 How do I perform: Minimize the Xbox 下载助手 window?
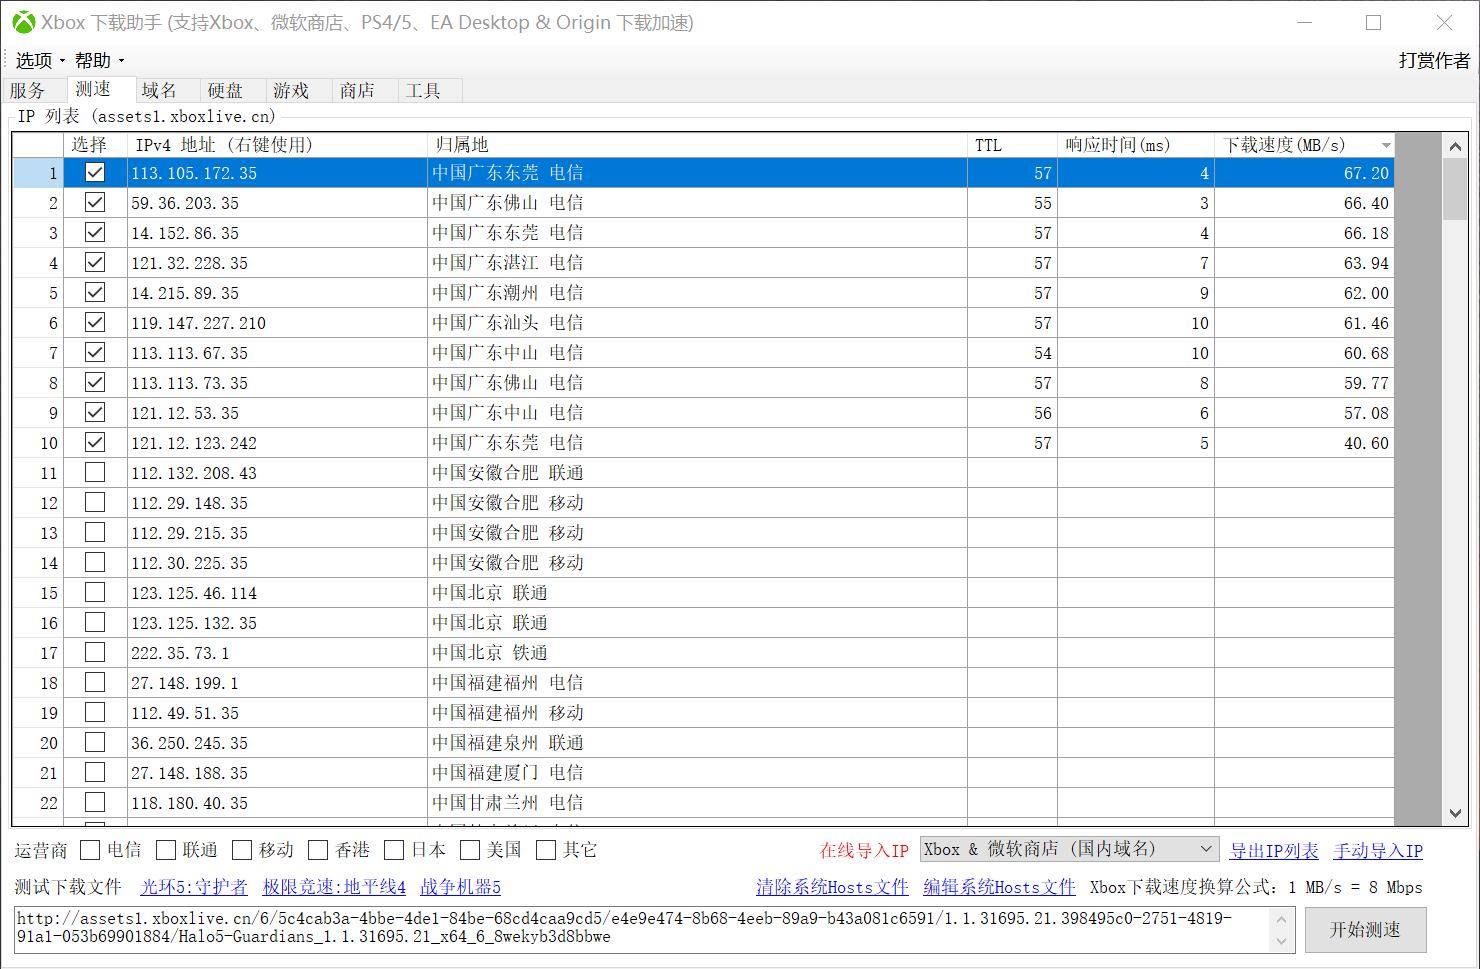pyautogui.click(x=1304, y=22)
